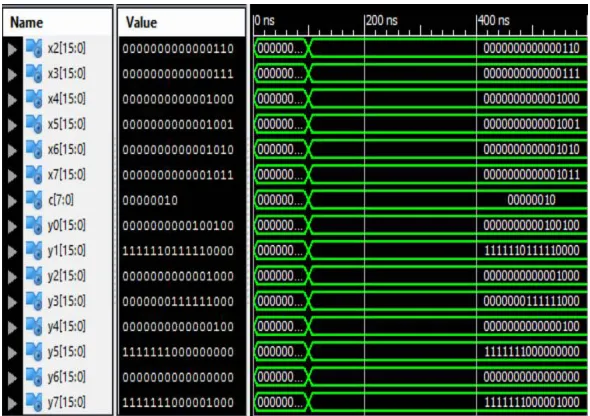Expand the c[7:0] bus
The width and height of the screenshot is (590, 416).
click(x=12, y=200)
